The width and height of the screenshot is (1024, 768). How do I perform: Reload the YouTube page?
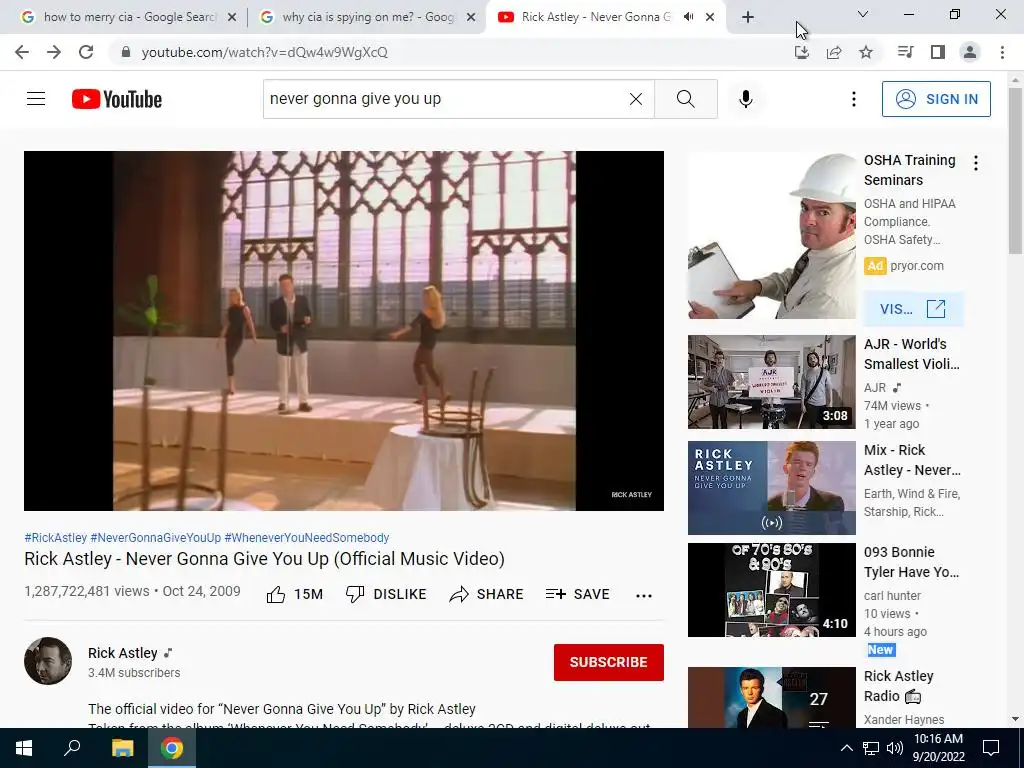click(x=86, y=52)
